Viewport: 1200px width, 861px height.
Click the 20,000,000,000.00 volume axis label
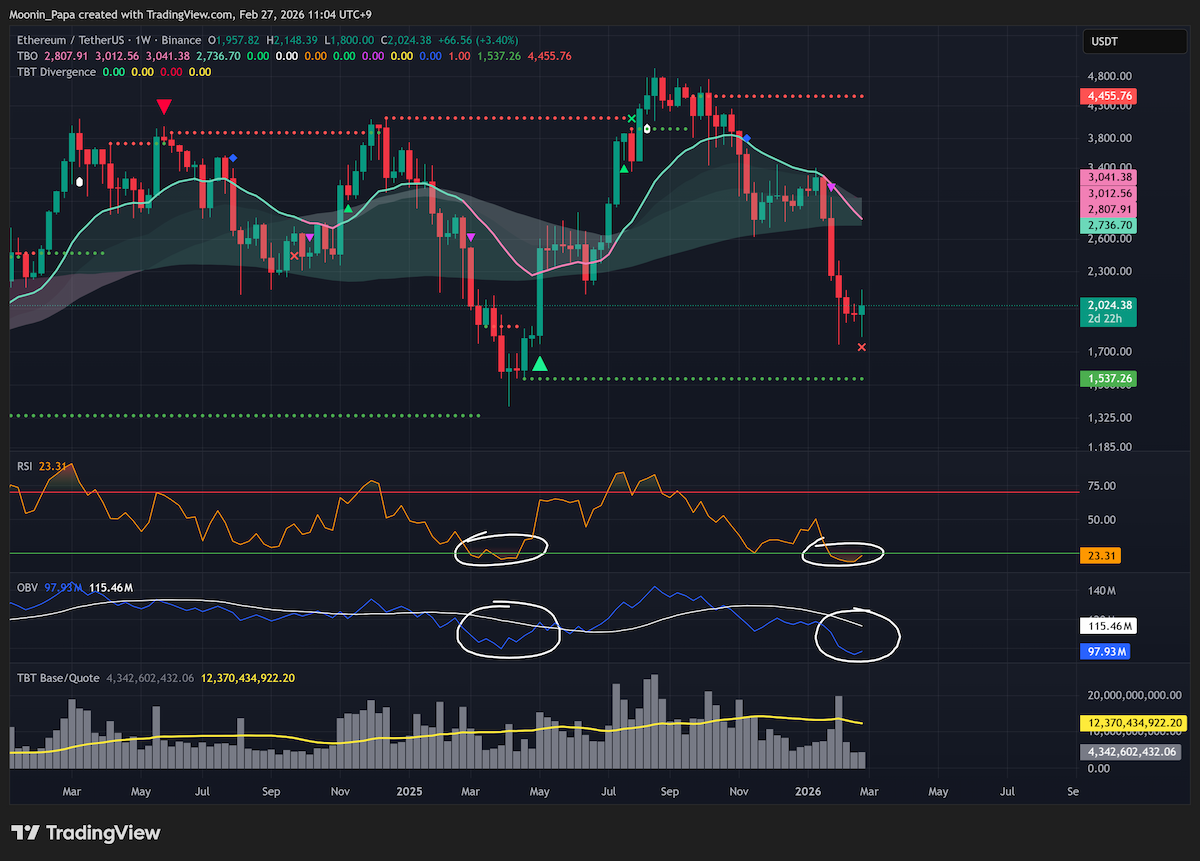[x=1136, y=695]
